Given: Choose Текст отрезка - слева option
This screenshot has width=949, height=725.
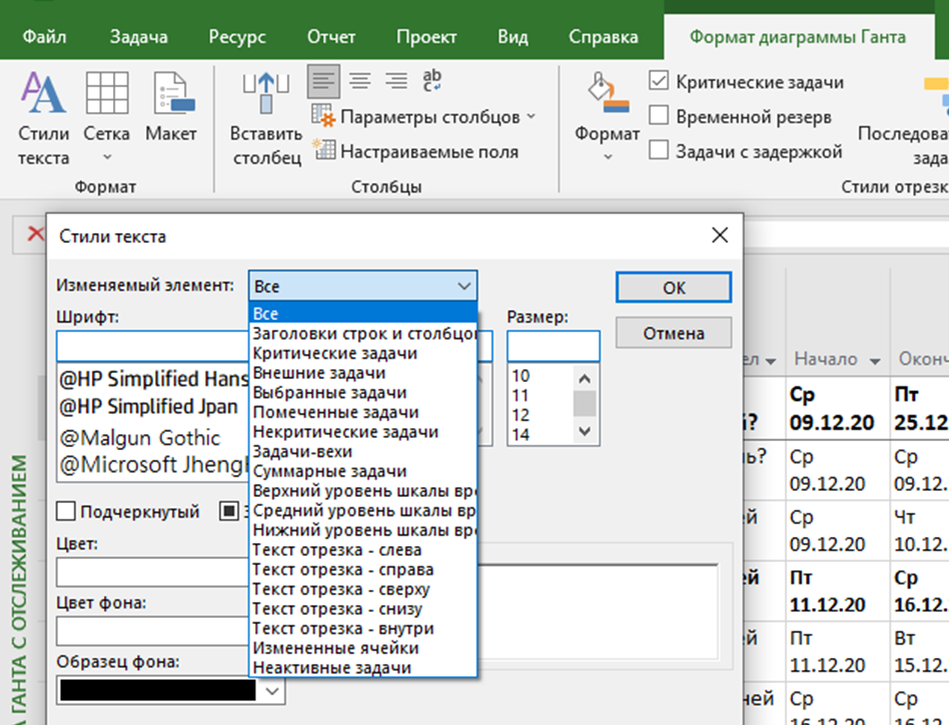Looking at the screenshot, I should tap(363, 549).
